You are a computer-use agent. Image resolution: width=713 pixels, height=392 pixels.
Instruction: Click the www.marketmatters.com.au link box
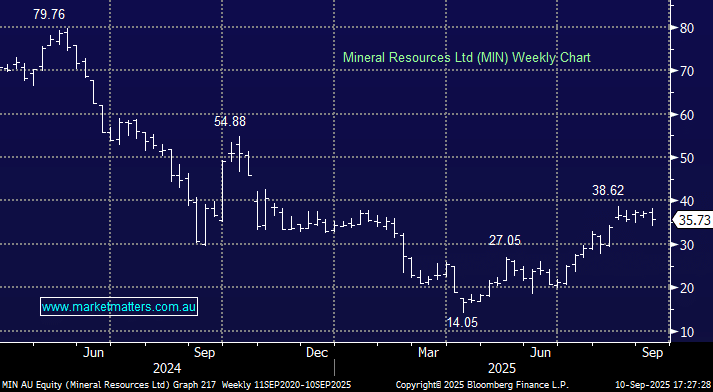click(x=119, y=307)
